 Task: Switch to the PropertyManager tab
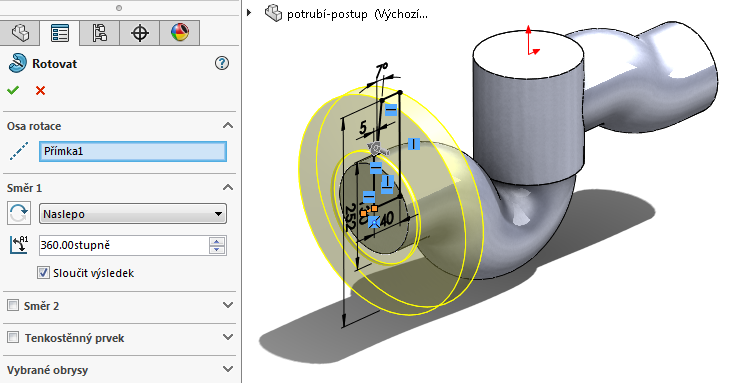(x=60, y=33)
